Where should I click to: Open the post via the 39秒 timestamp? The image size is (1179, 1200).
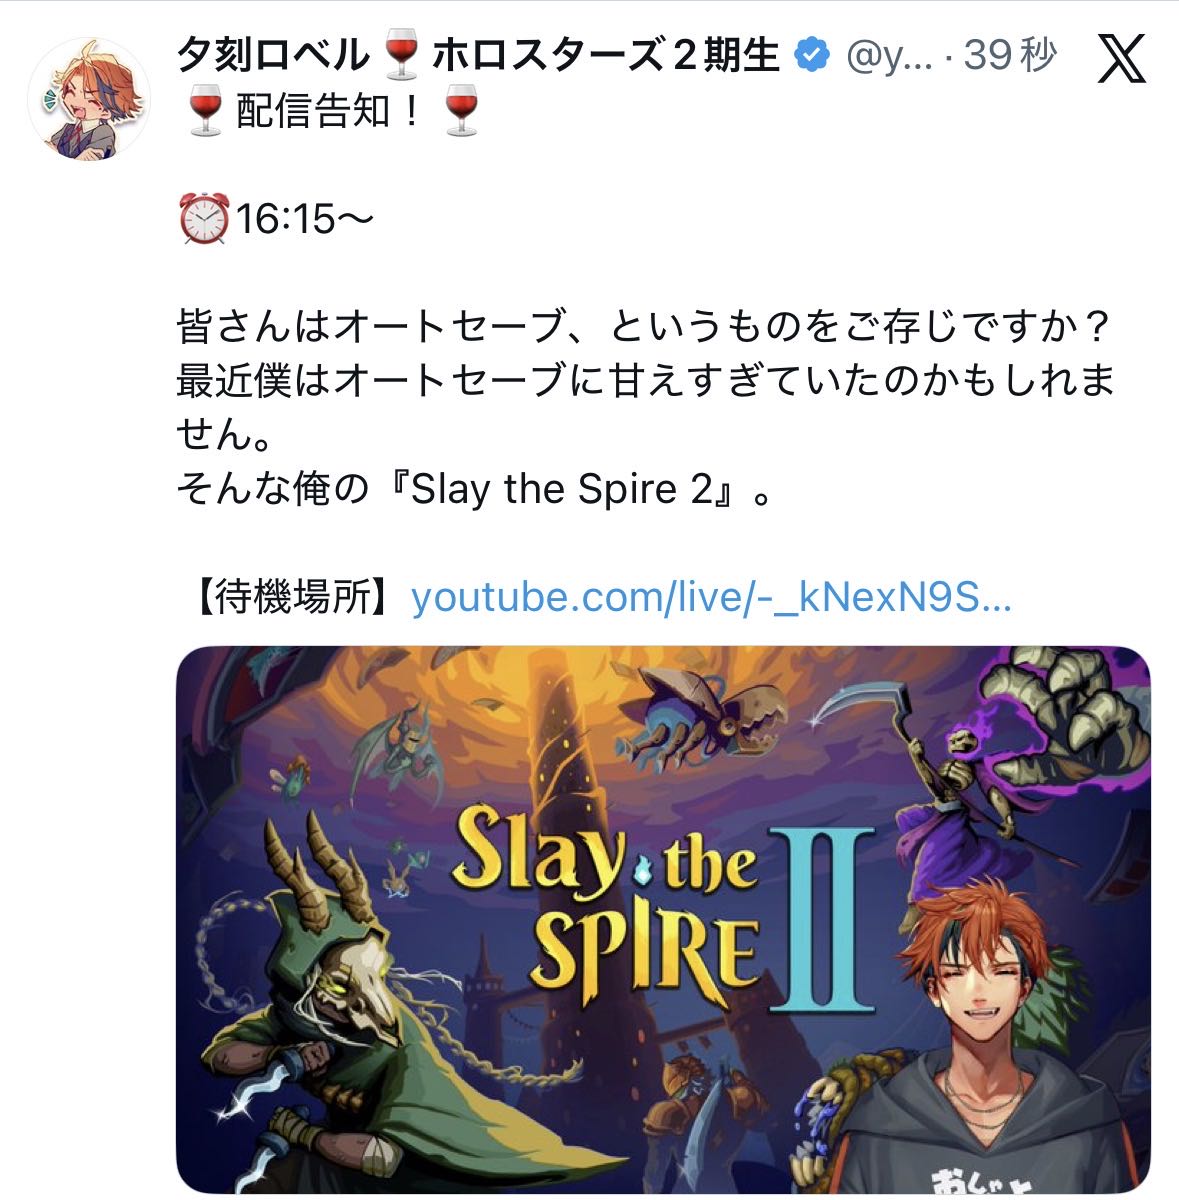1010,56
